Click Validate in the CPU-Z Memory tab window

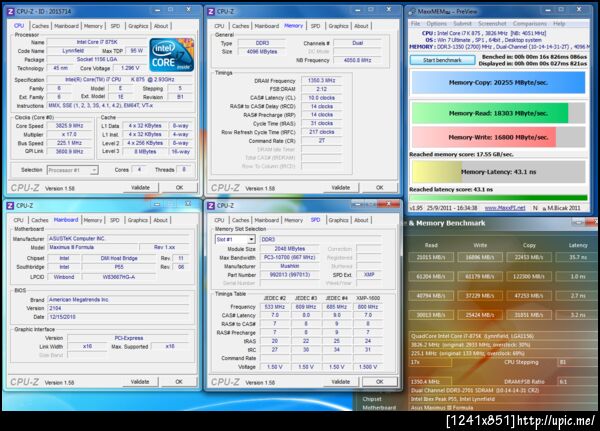coord(341,188)
